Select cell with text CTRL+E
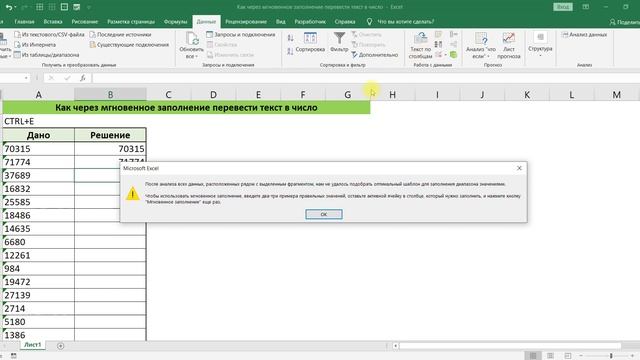This screenshot has width=640, height=360. click(38, 121)
